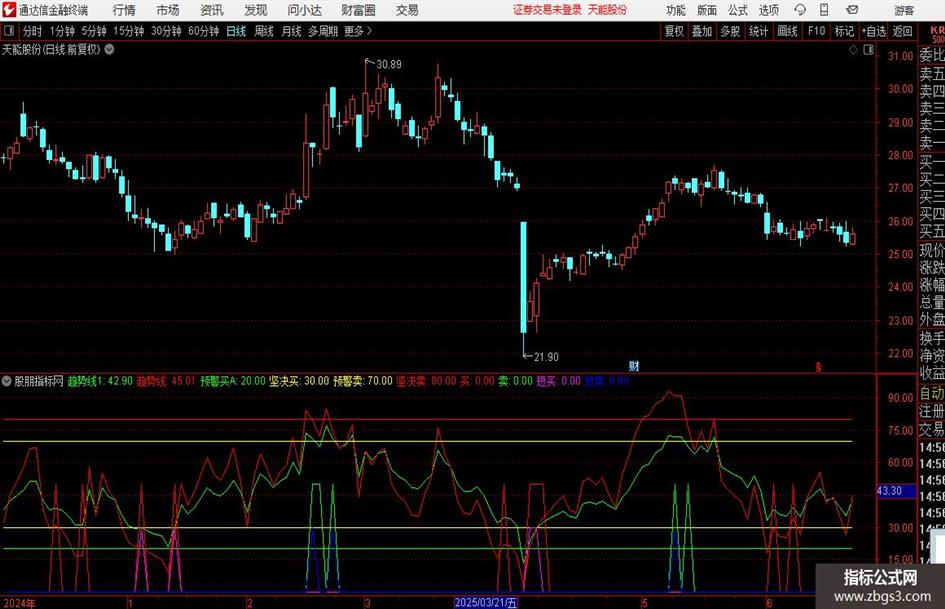
Task: Open the mail envelope icon
Action: point(852,10)
